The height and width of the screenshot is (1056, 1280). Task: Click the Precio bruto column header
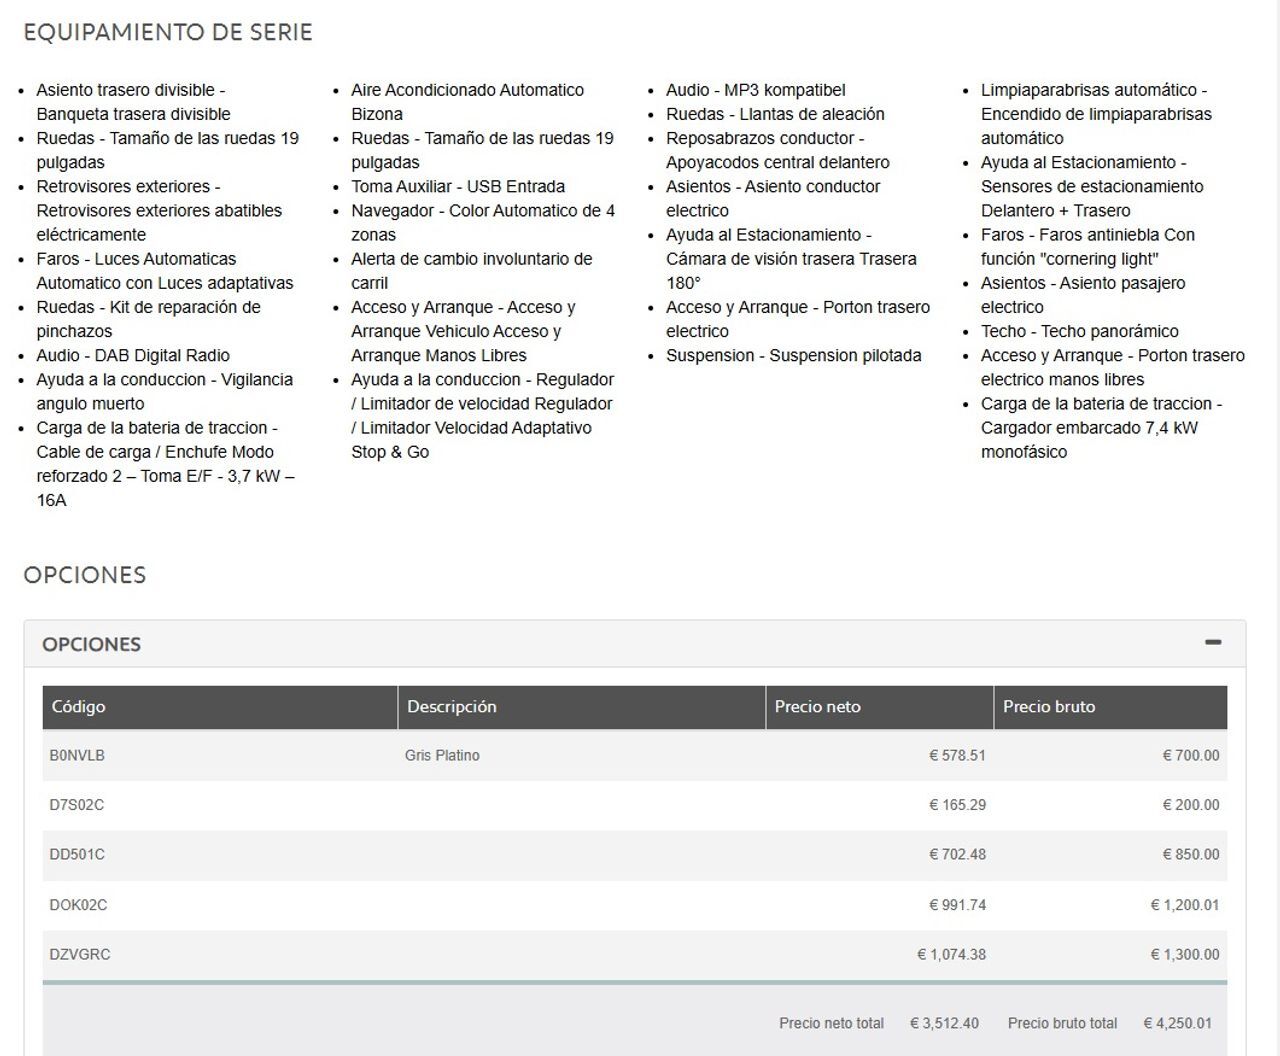tap(1111, 707)
